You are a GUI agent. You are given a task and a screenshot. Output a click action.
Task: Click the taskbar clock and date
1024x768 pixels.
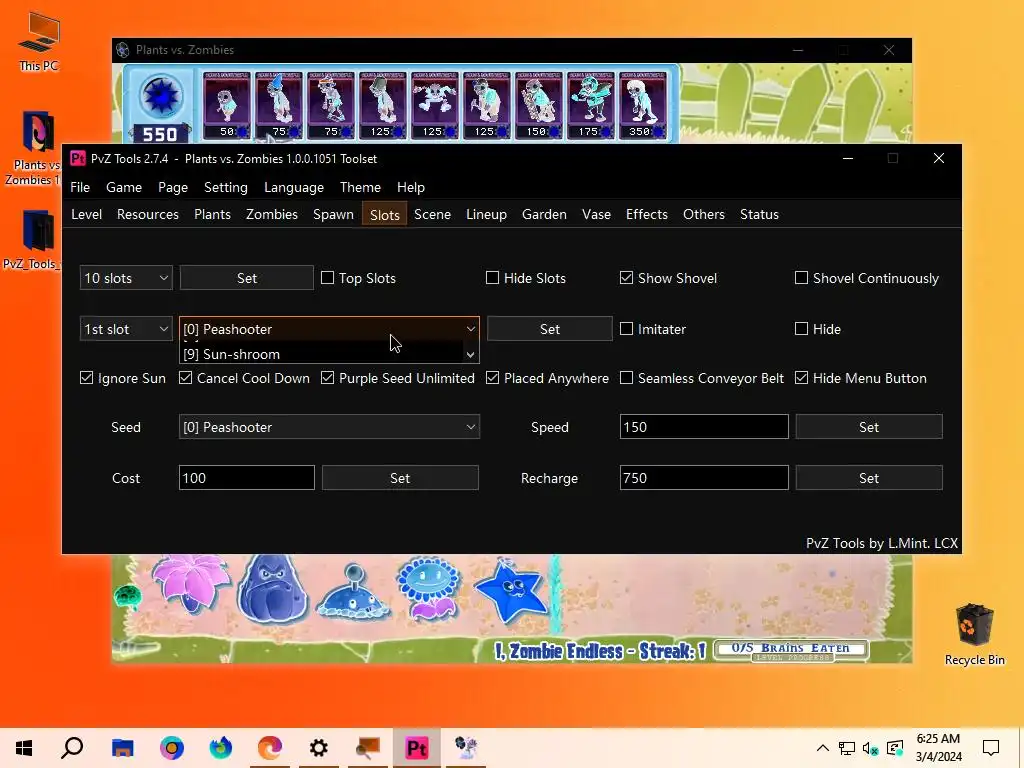click(938, 748)
